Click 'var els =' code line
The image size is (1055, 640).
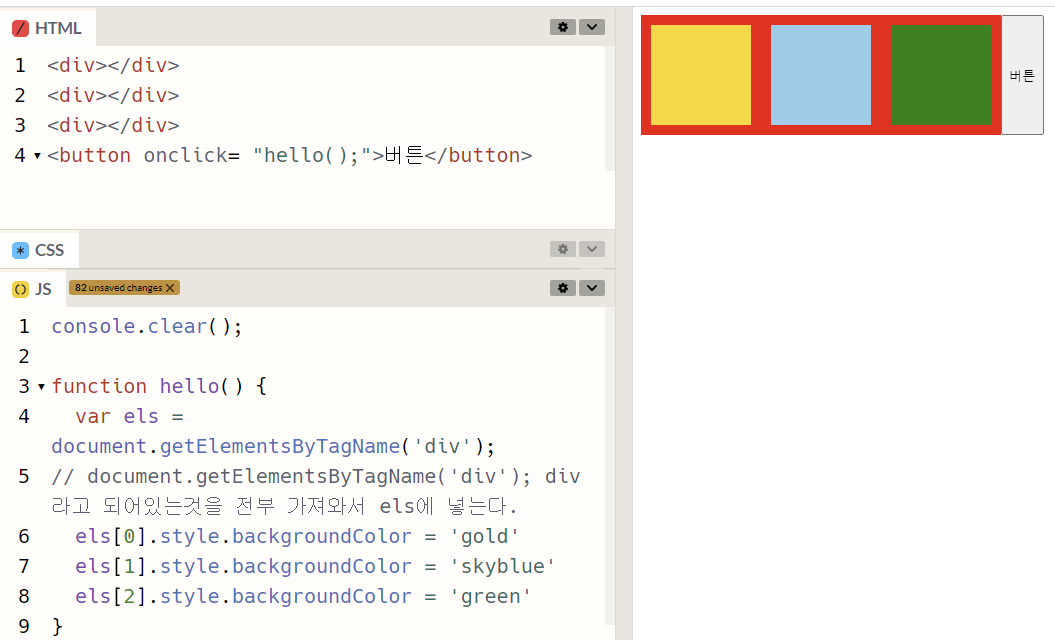[x=129, y=417]
